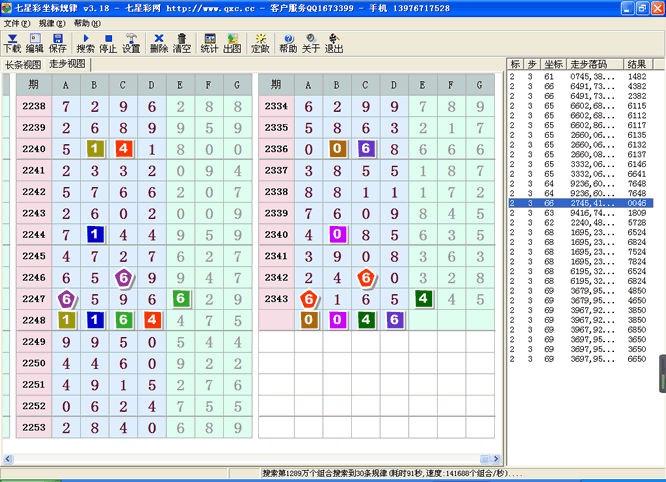666x482 pixels.
Task: Open the 帮助 menu in the menu bar
Action: point(87,23)
